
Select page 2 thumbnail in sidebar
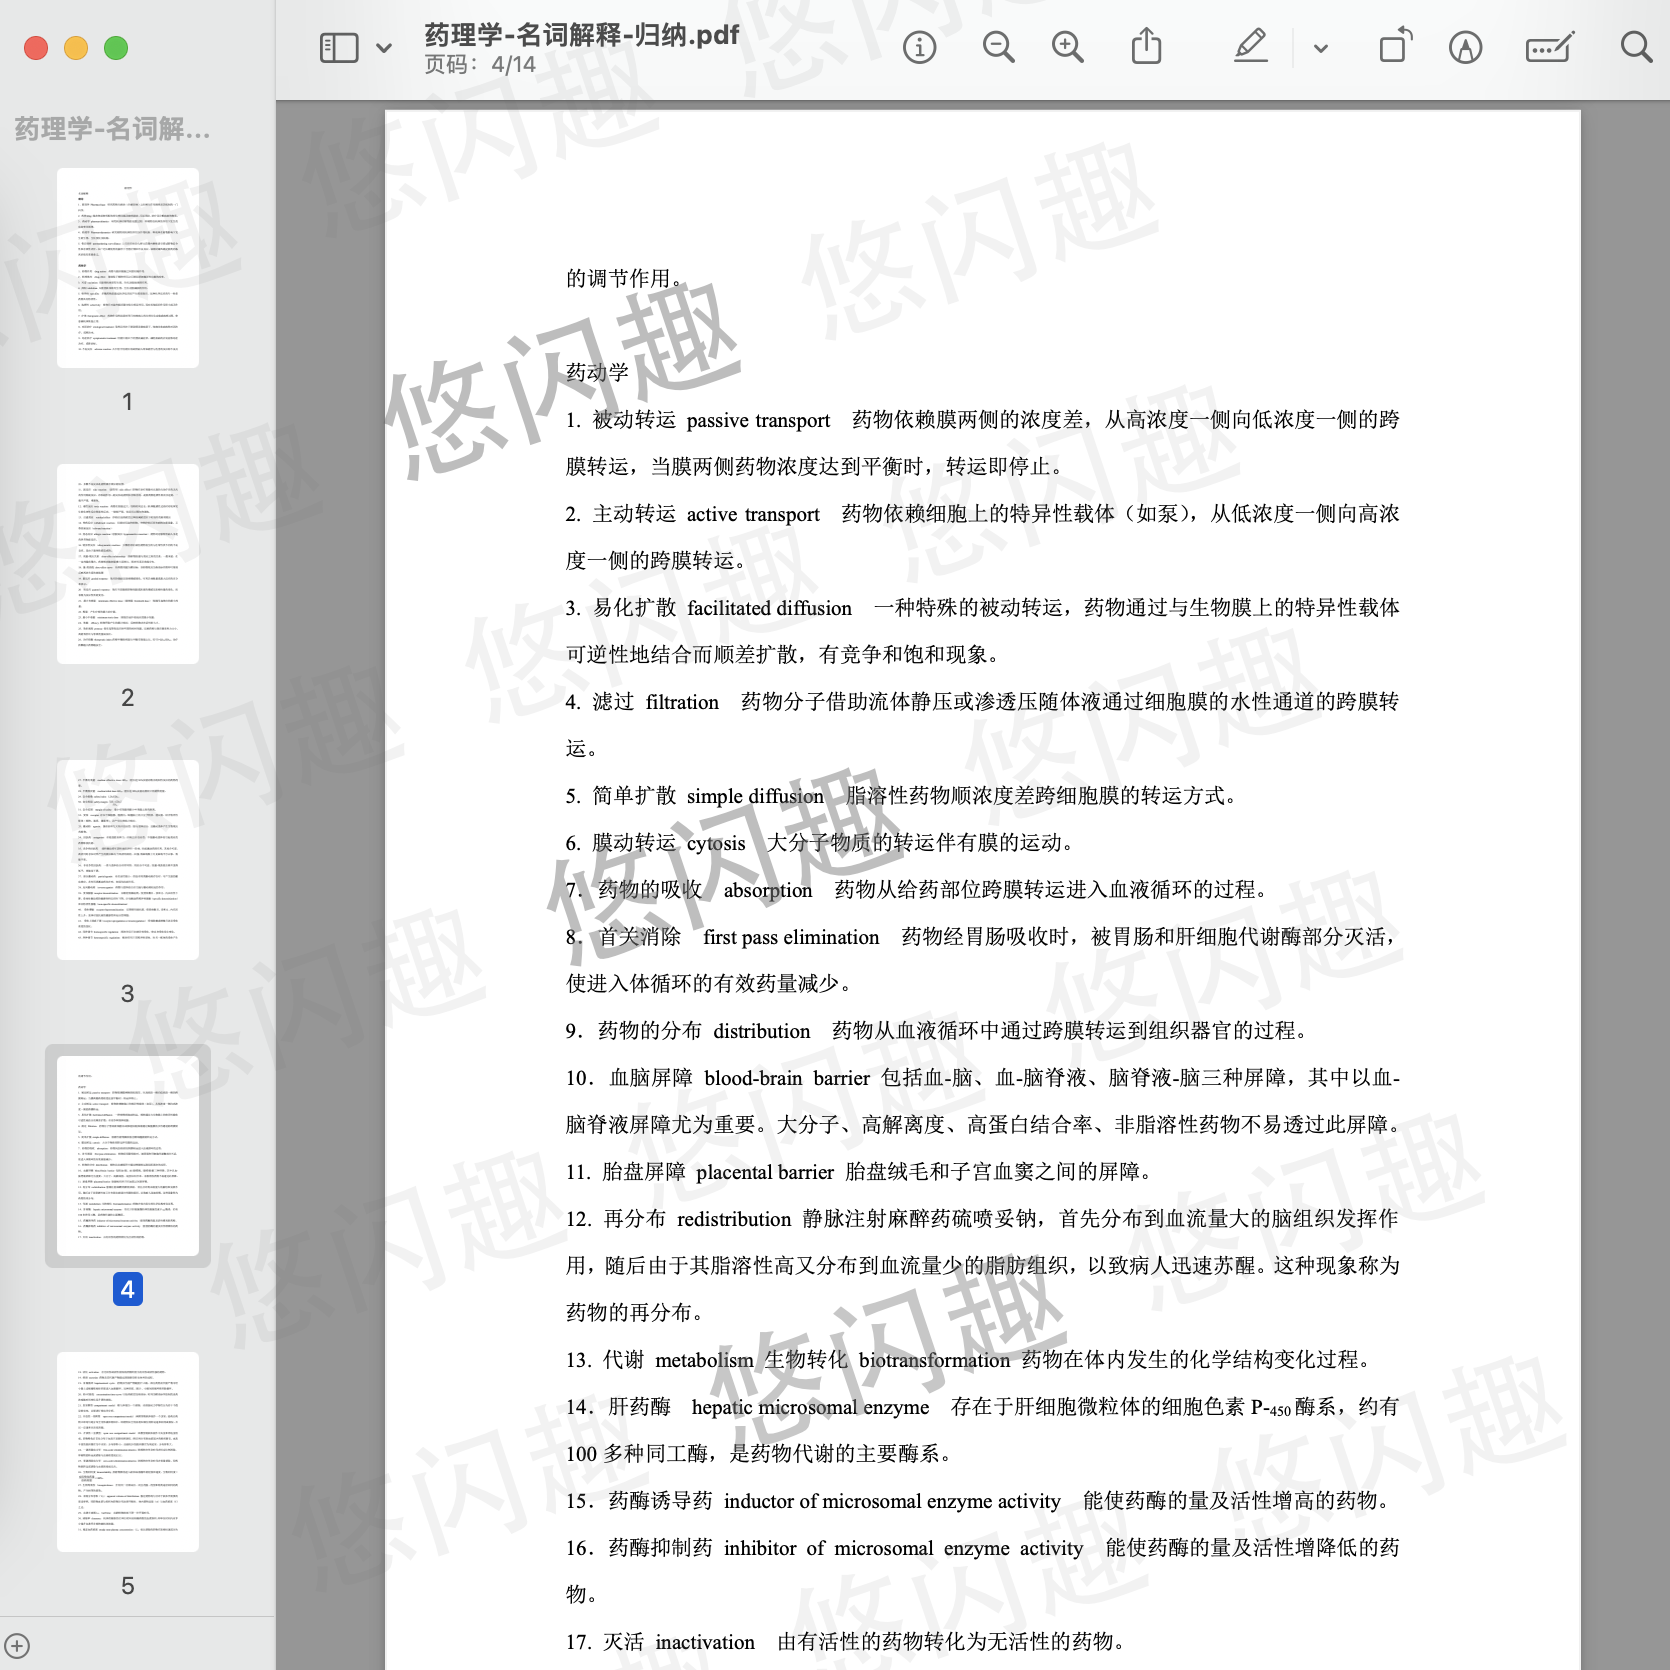point(128,564)
